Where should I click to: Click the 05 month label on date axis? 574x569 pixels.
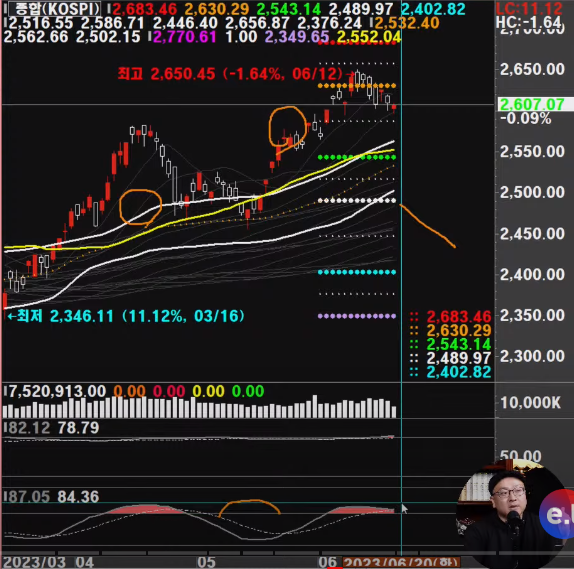click(x=206, y=562)
